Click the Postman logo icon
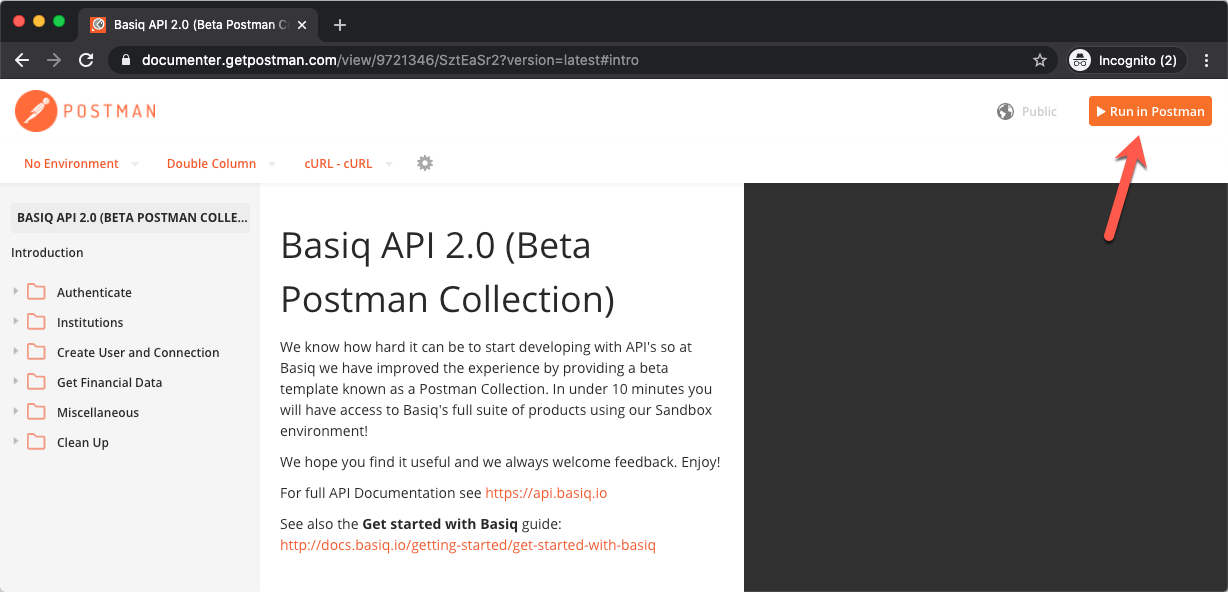The image size is (1228, 592). point(36,111)
